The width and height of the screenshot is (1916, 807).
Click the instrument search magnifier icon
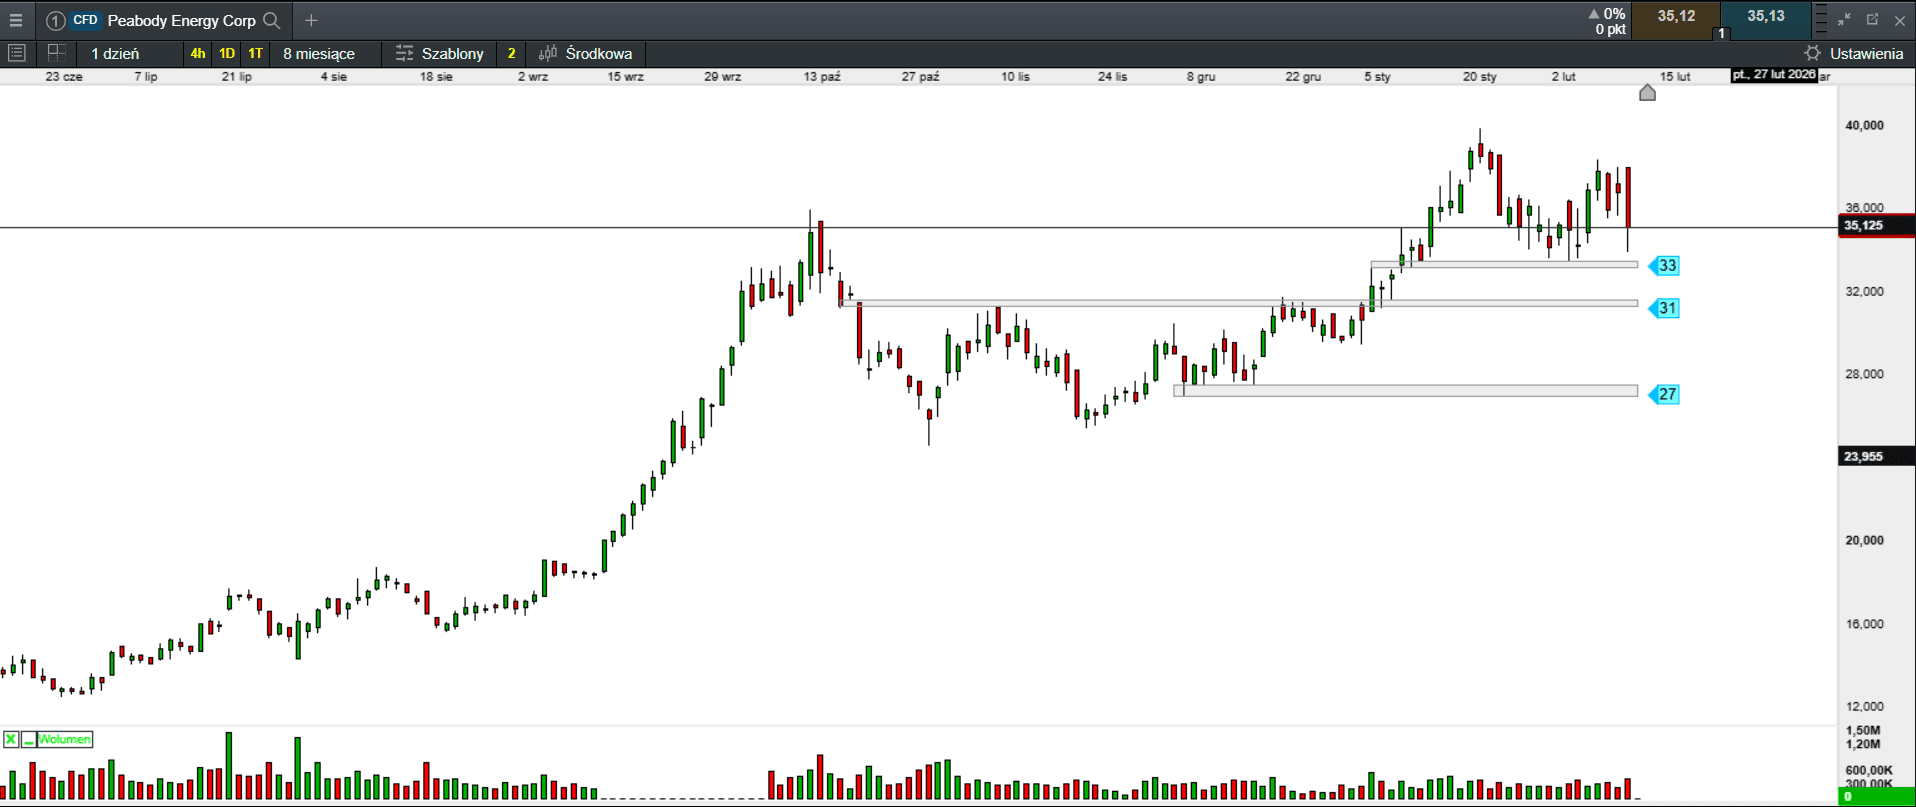[x=271, y=20]
